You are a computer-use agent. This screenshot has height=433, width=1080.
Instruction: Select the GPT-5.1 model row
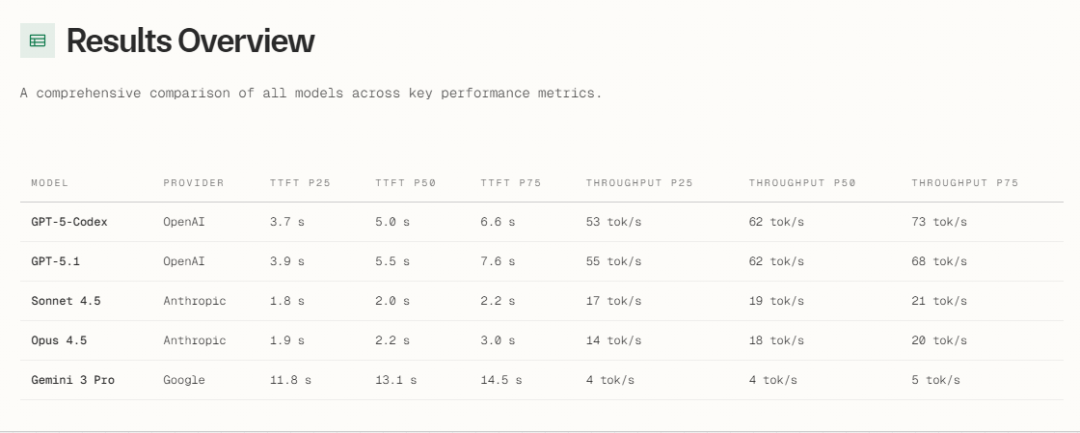(x=54, y=261)
